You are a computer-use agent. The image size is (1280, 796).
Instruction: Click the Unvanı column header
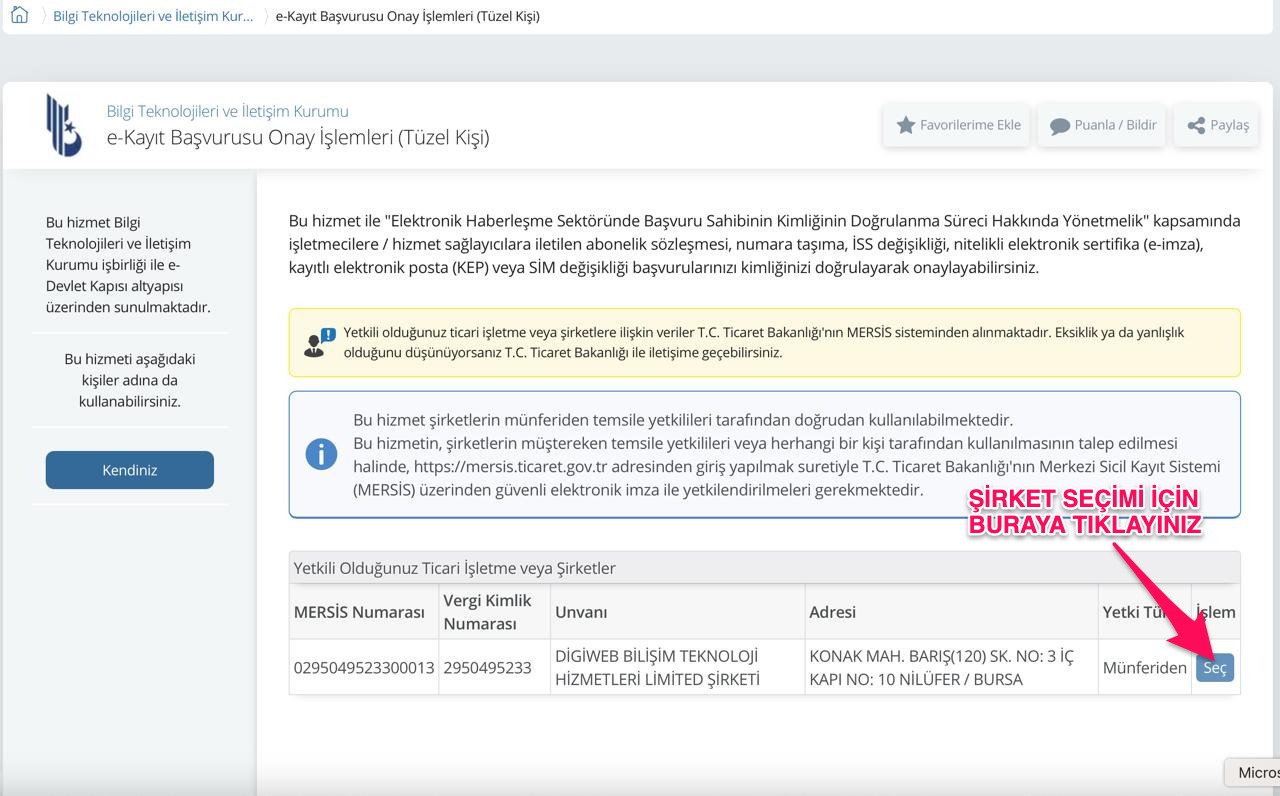click(x=581, y=612)
